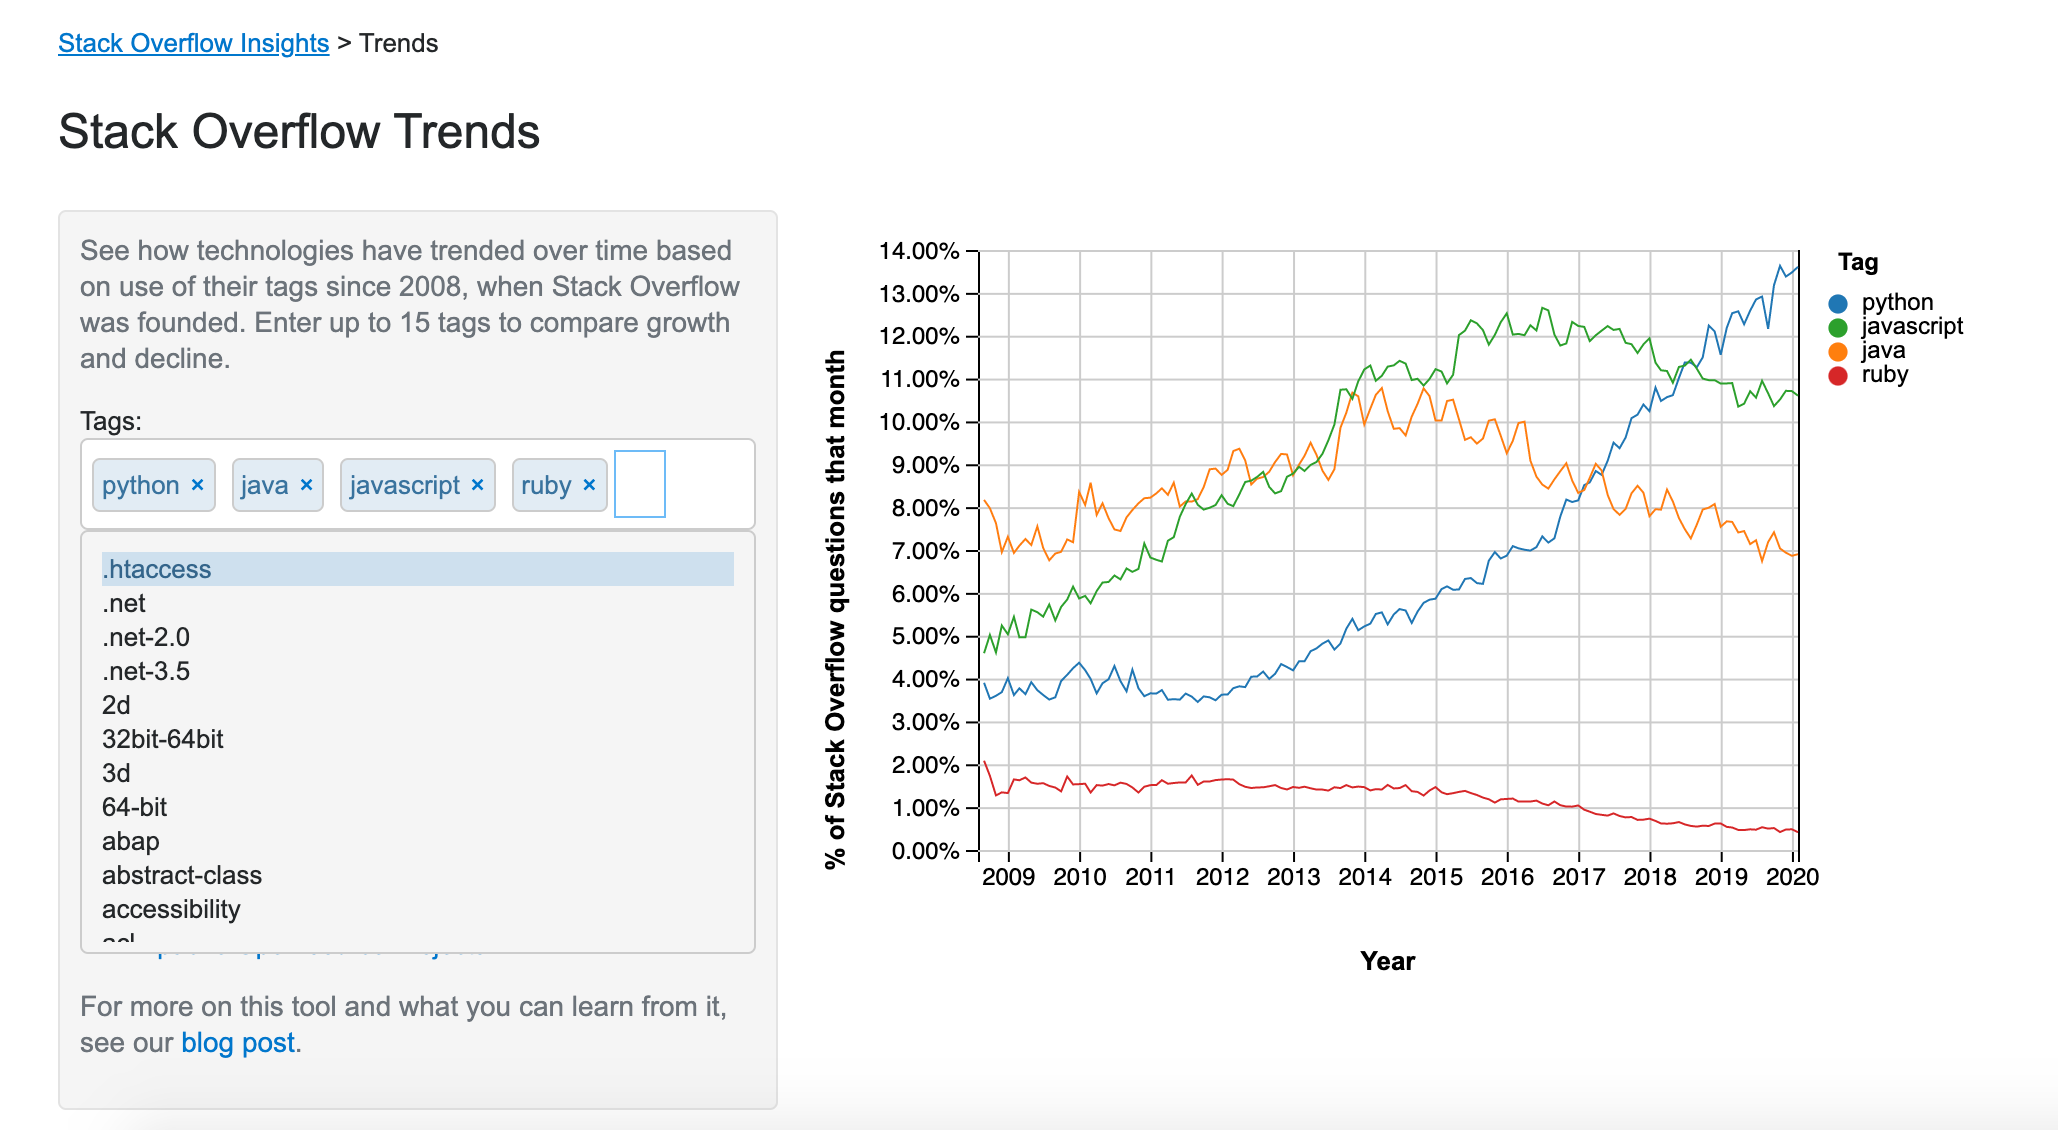This screenshot has height=1130, width=2058.
Task: Click the ruby legend label
Action: [1885, 374]
